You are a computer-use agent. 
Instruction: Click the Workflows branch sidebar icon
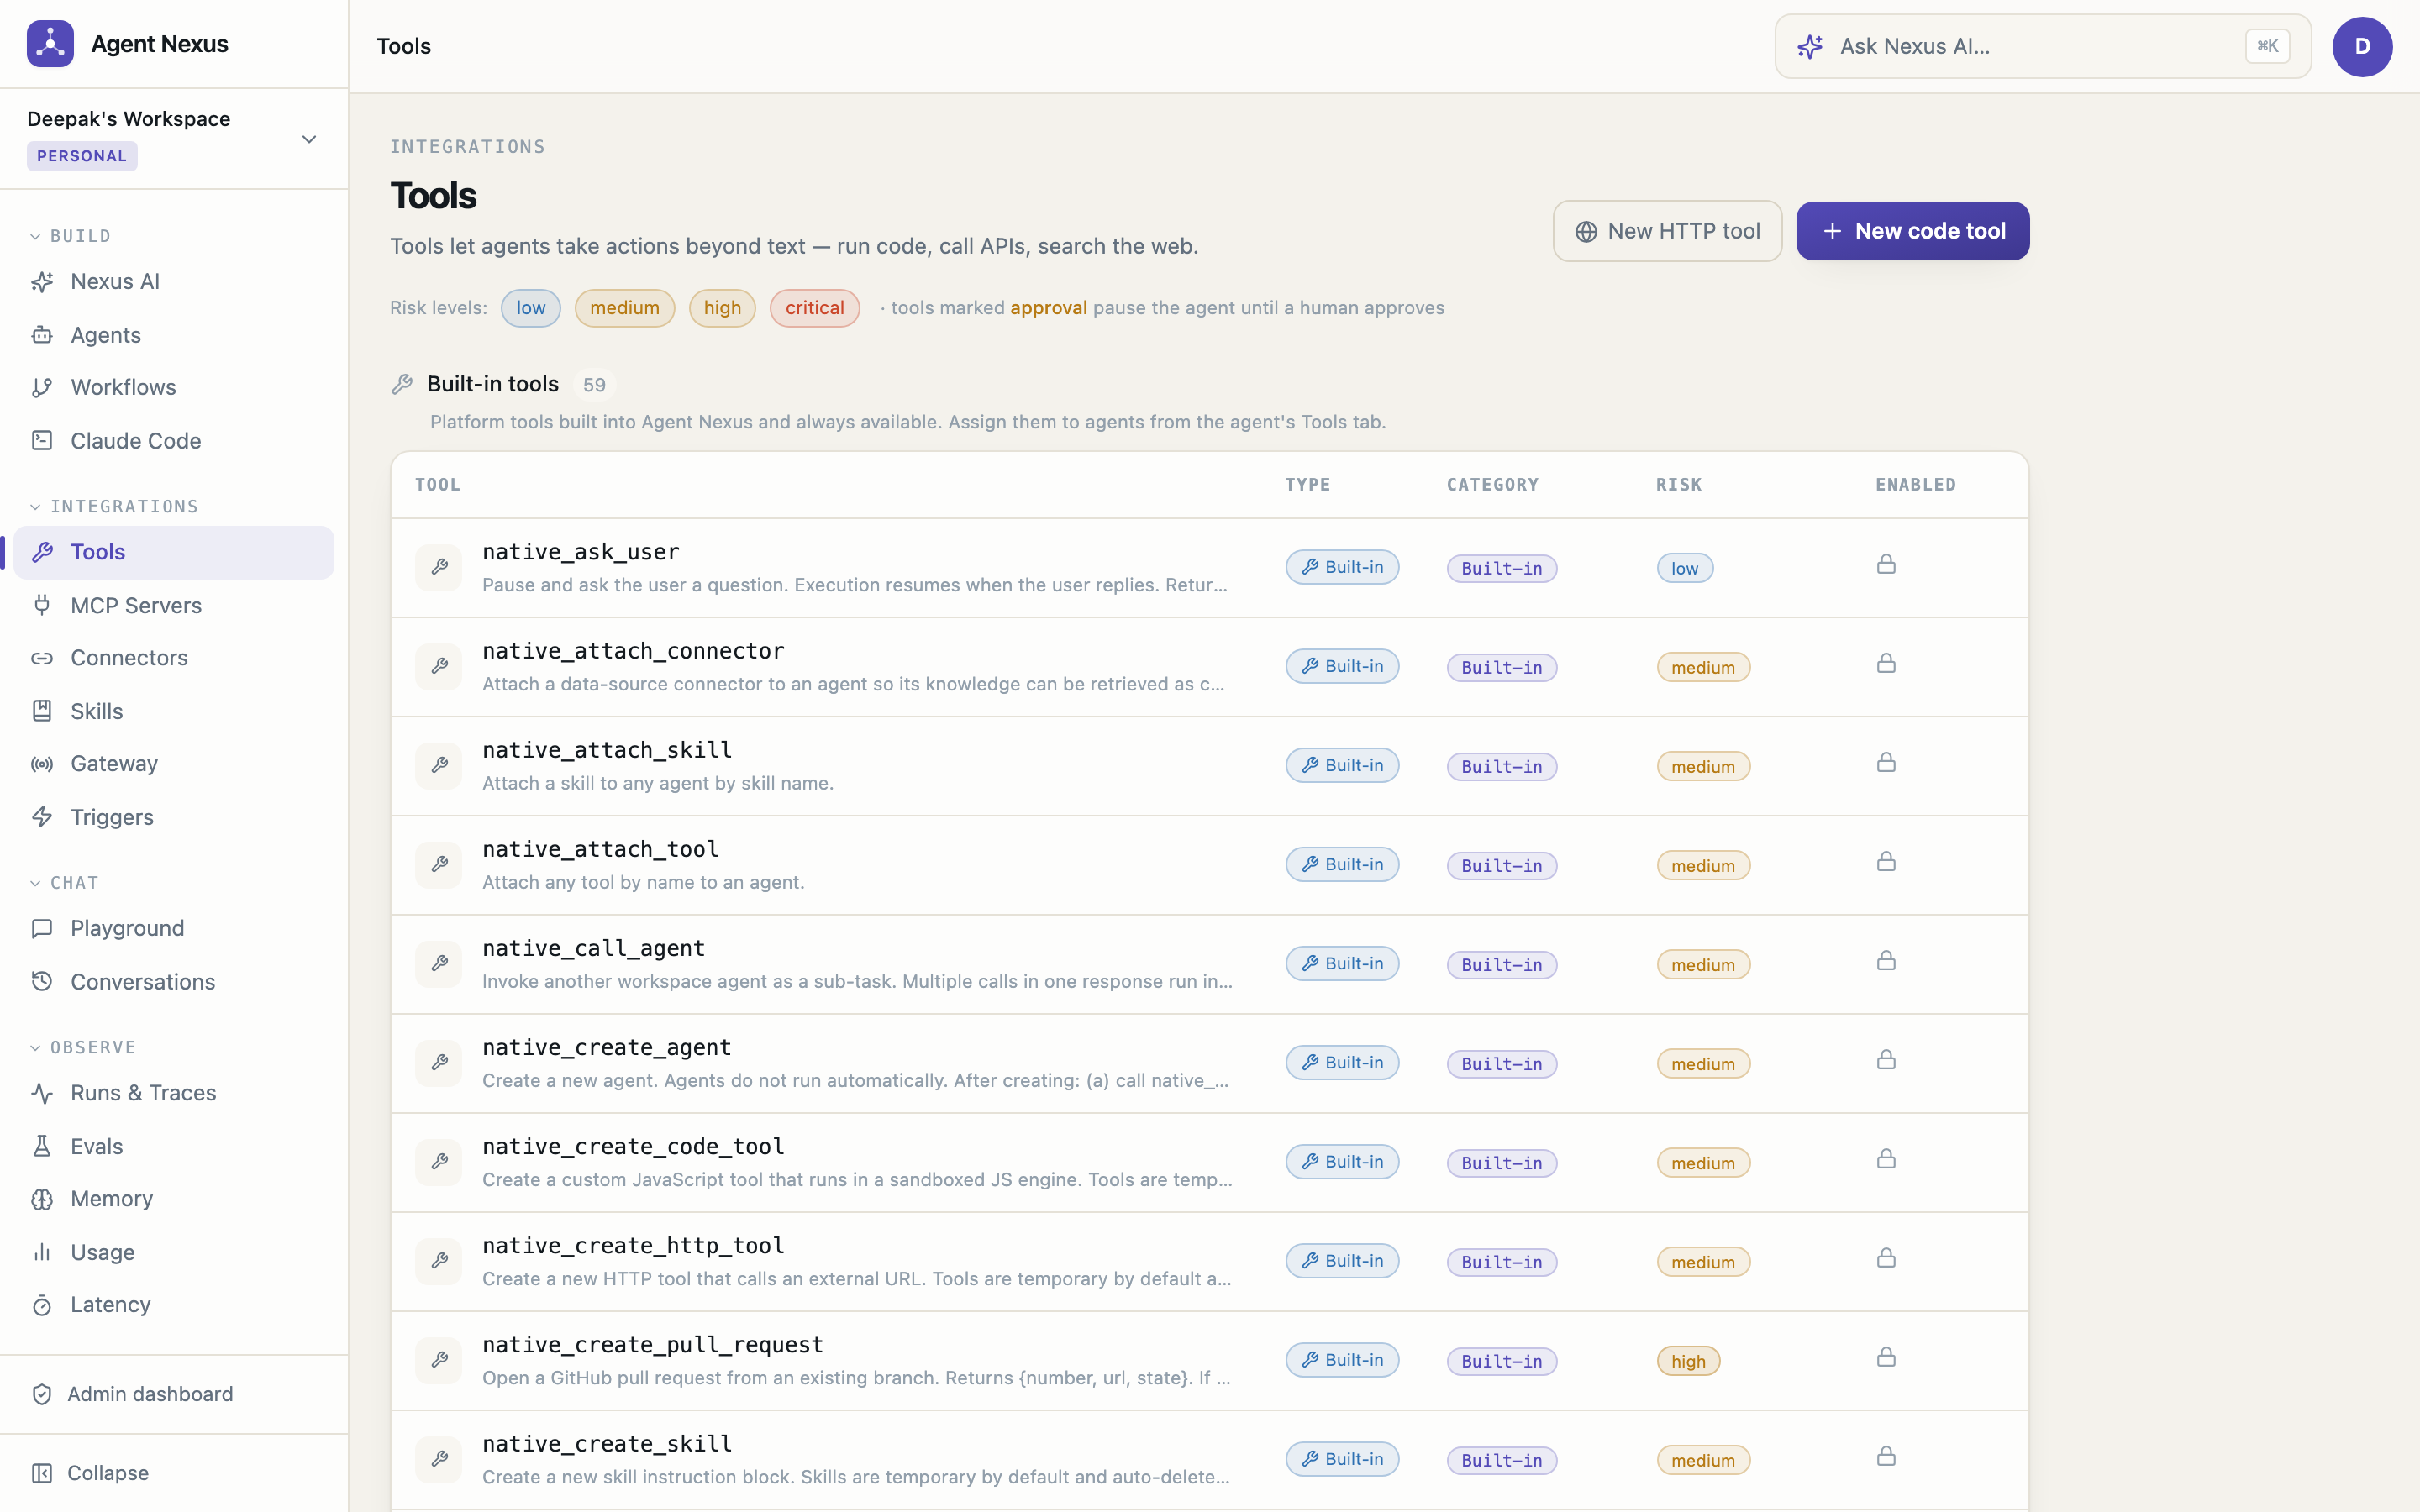pos(42,387)
